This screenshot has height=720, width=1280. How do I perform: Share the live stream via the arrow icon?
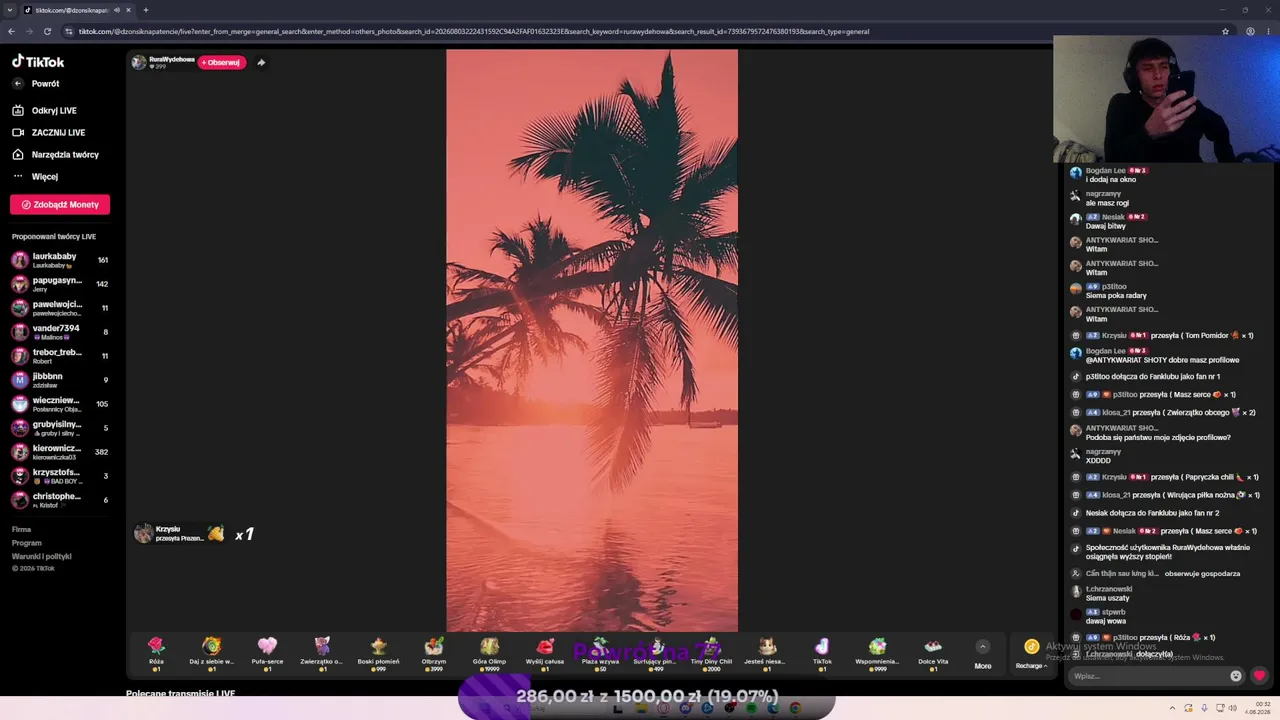click(261, 63)
